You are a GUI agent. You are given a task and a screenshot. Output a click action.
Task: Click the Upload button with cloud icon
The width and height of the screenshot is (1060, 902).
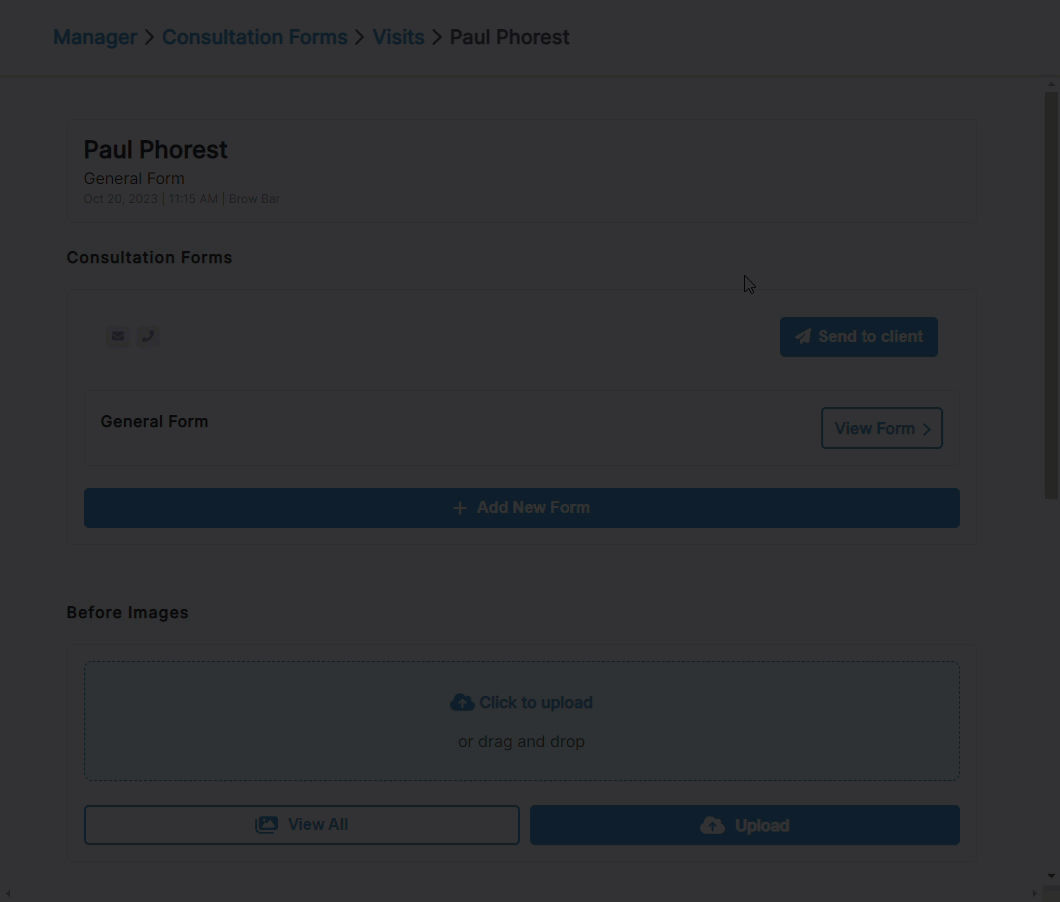pyautogui.click(x=745, y=825)
